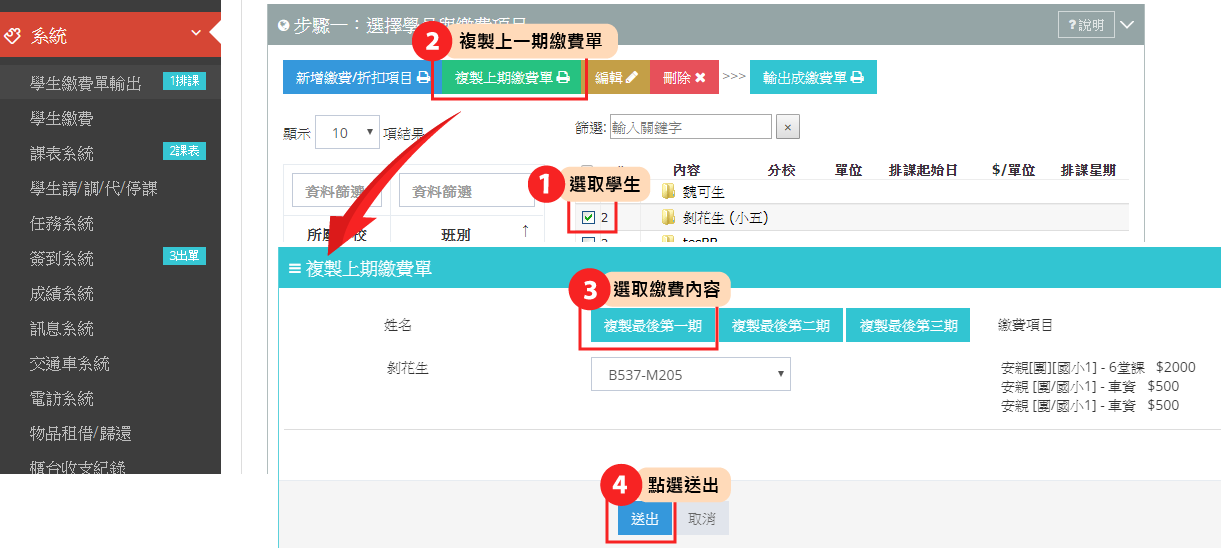The width and height of the screenshot is (1221, 548).
Task: Select 複製最後第一期 option
Action: (x=652, y=326)
